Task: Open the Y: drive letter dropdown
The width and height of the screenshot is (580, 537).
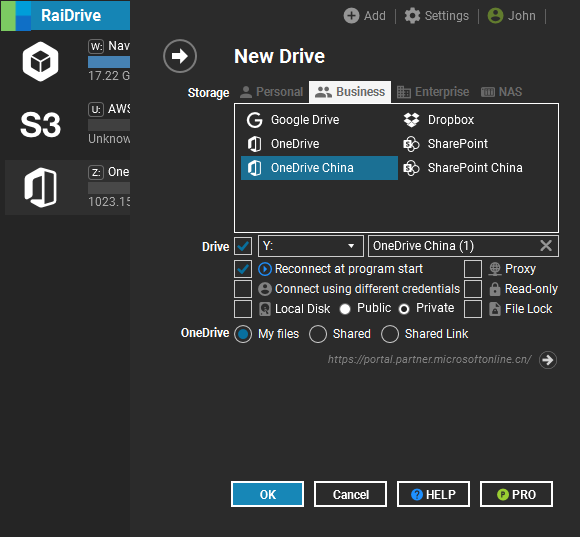Action: click(x=311, y=246)
